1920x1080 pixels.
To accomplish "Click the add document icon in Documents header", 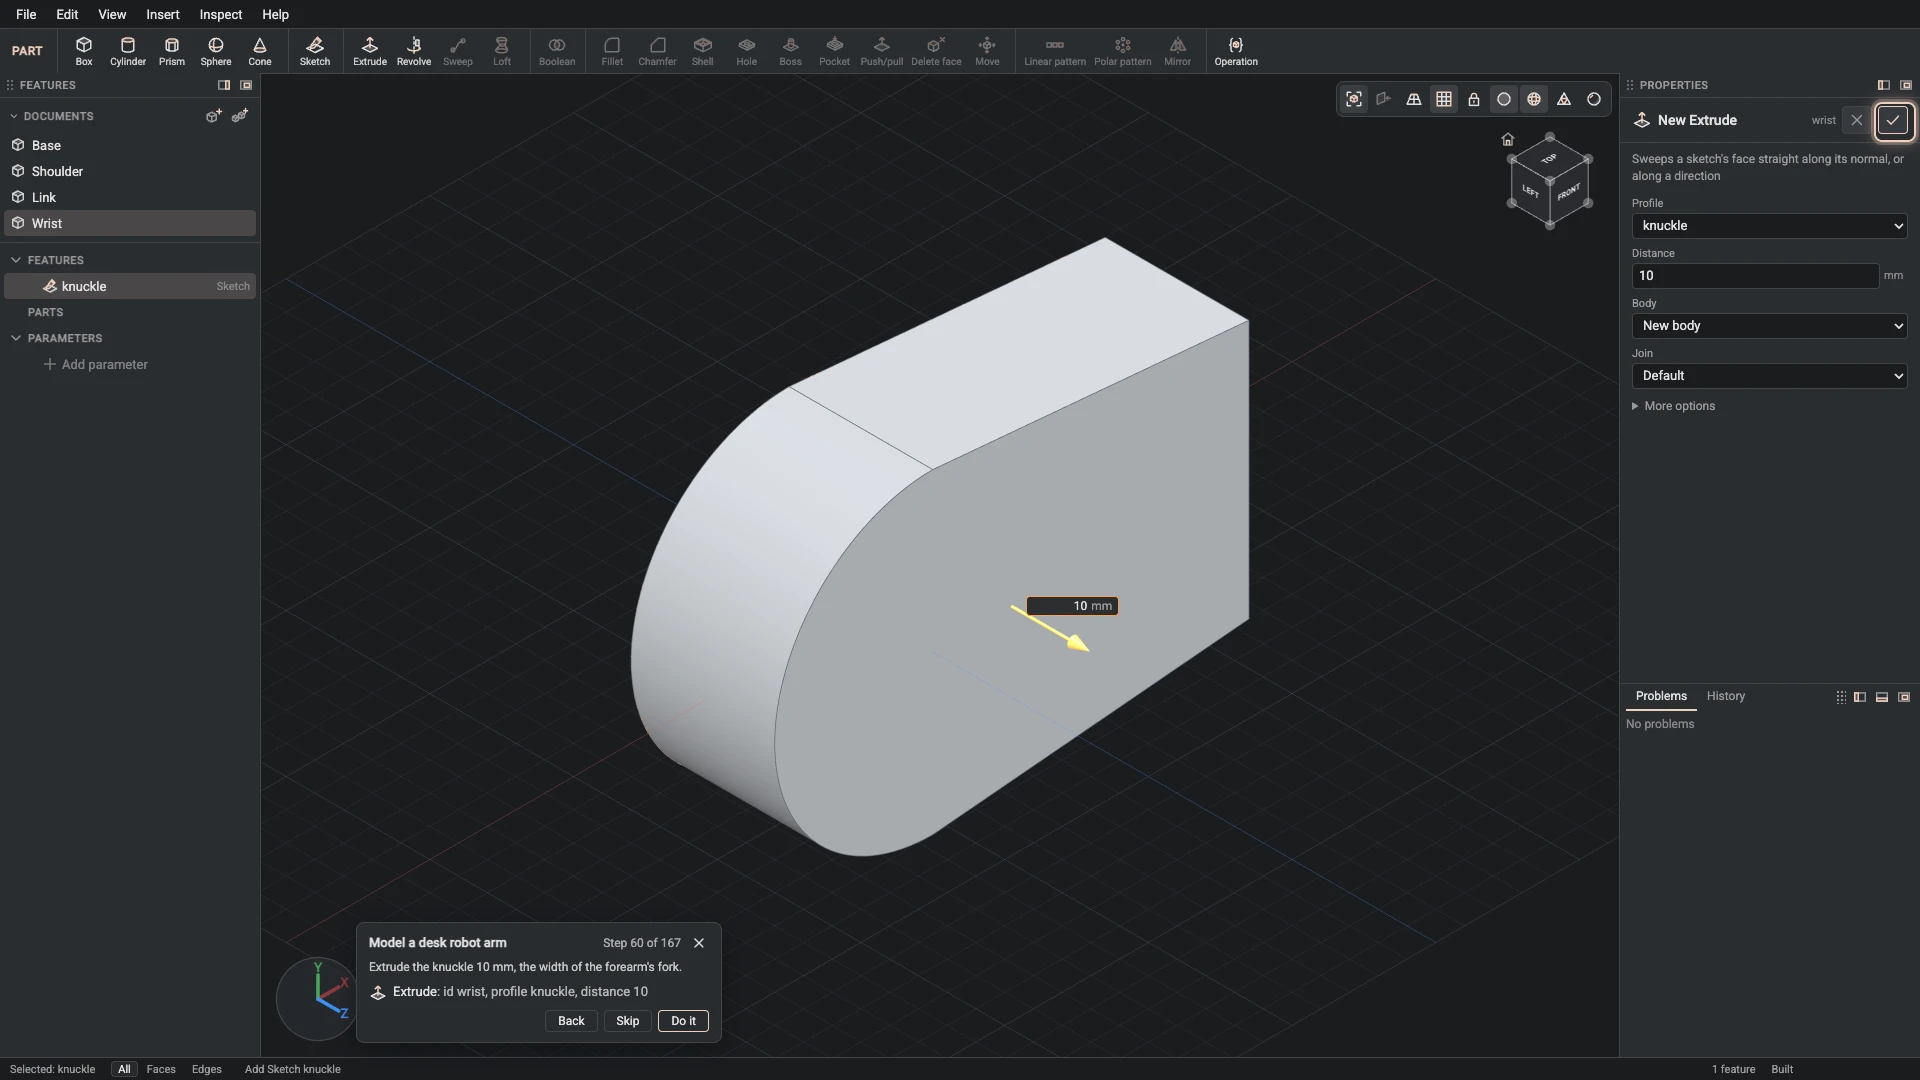I will (213, 116).
